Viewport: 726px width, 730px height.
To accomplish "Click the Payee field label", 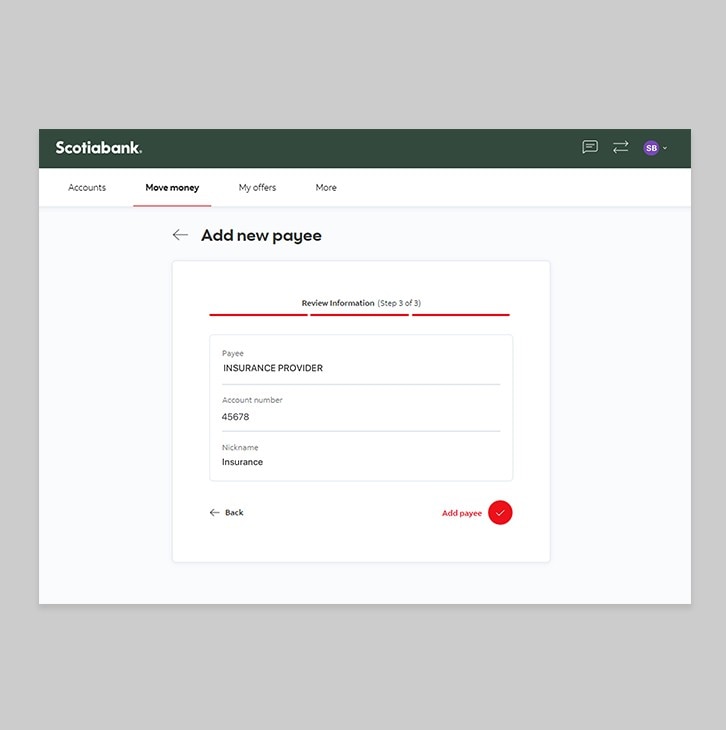I will pos(232,353).
